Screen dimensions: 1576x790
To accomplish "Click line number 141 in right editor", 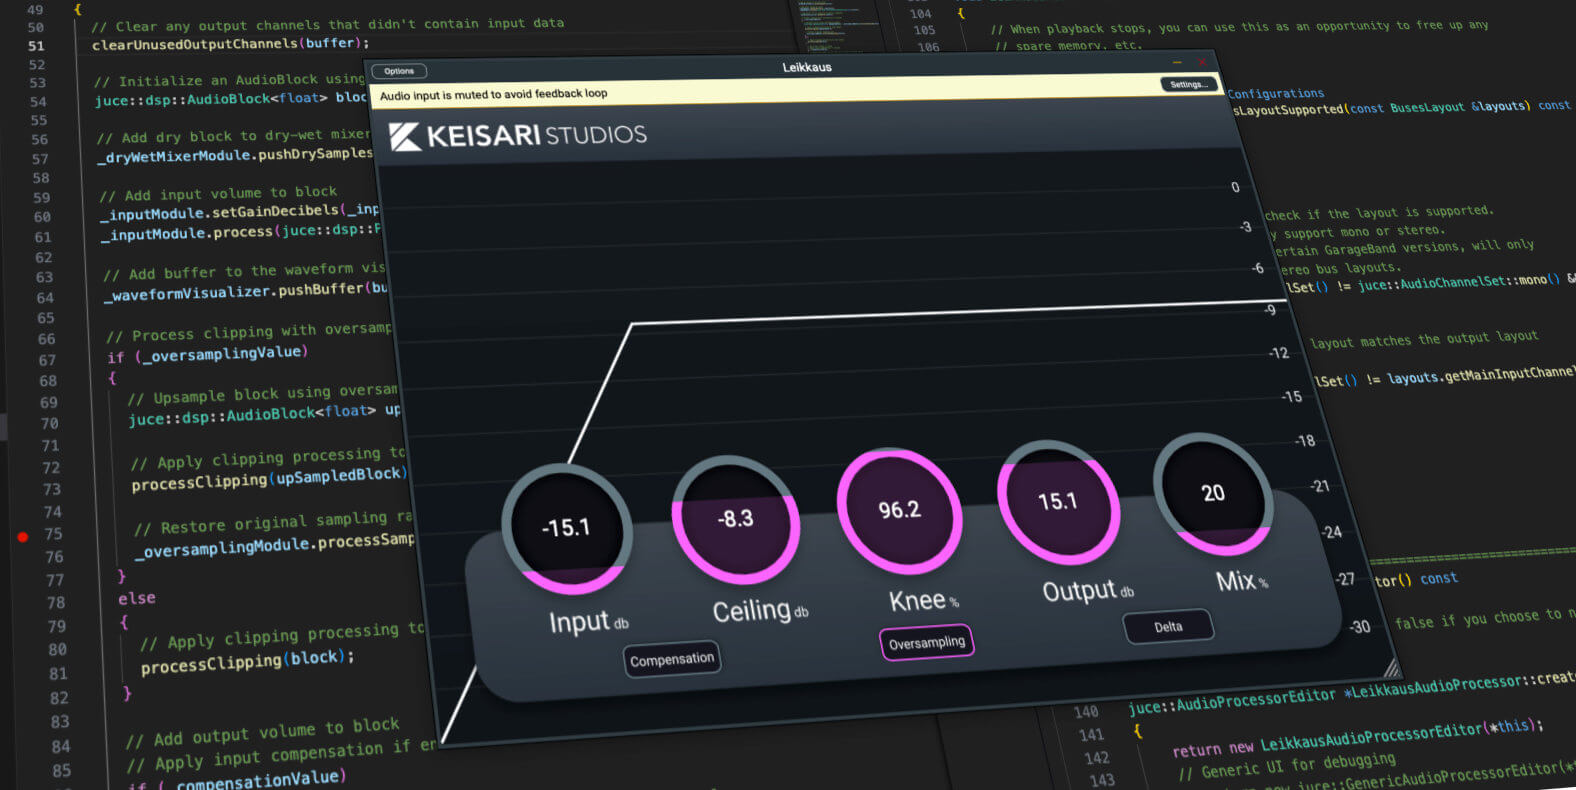I will tap(1091, 735).
